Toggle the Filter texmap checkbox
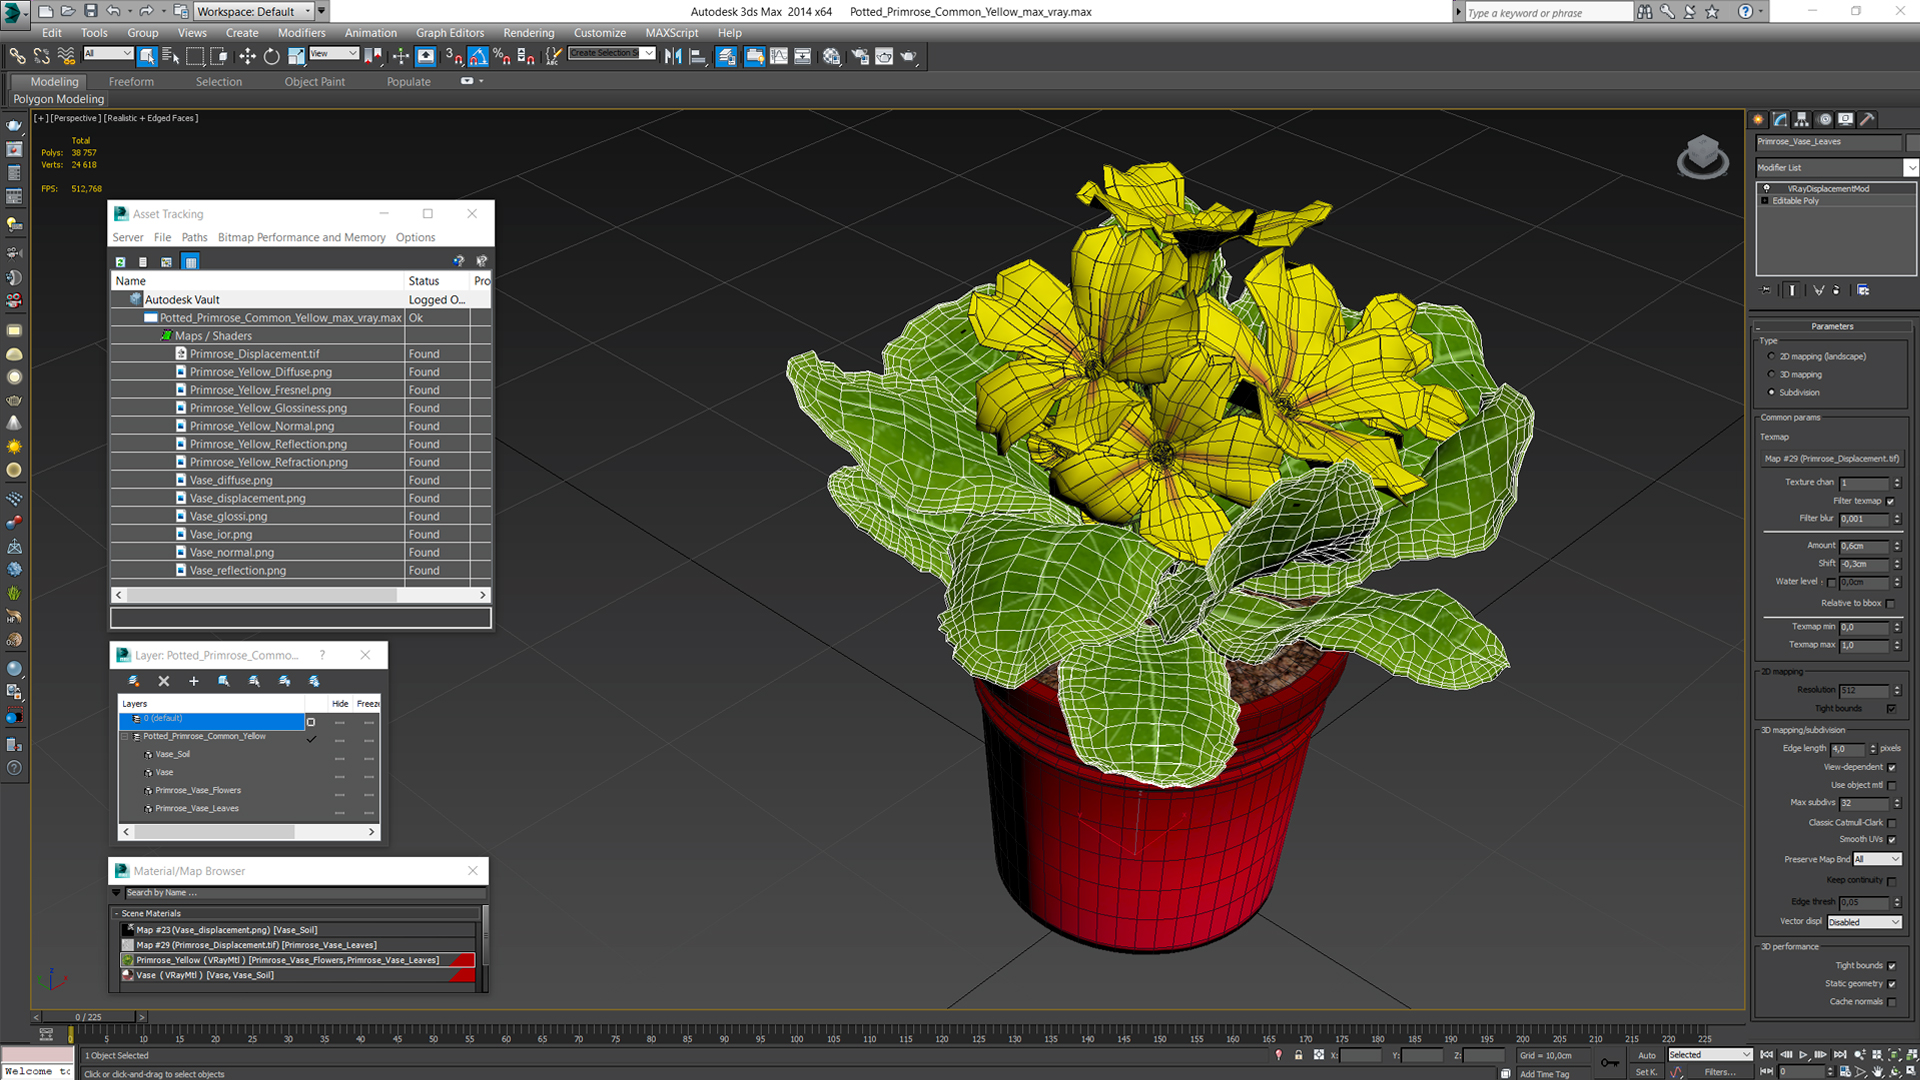 [x=1890, y=501]
